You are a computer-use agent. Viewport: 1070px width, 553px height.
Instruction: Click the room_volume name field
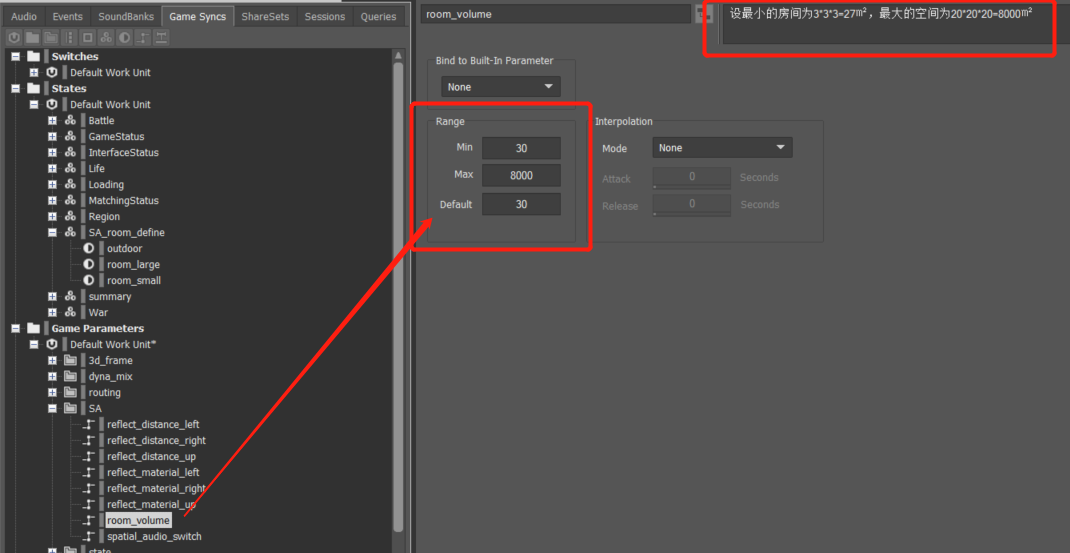(555, 14)
